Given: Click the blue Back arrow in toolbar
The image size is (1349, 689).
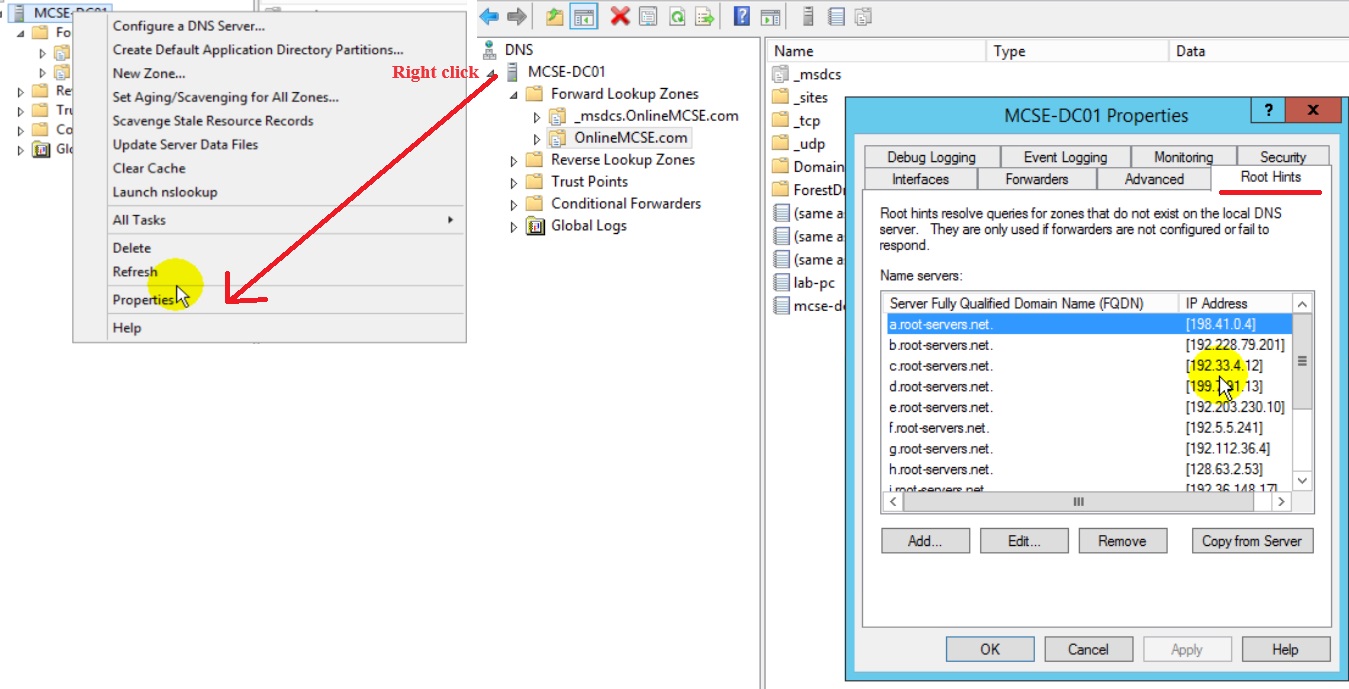Looking at the screenshot, I should (489, 16).
